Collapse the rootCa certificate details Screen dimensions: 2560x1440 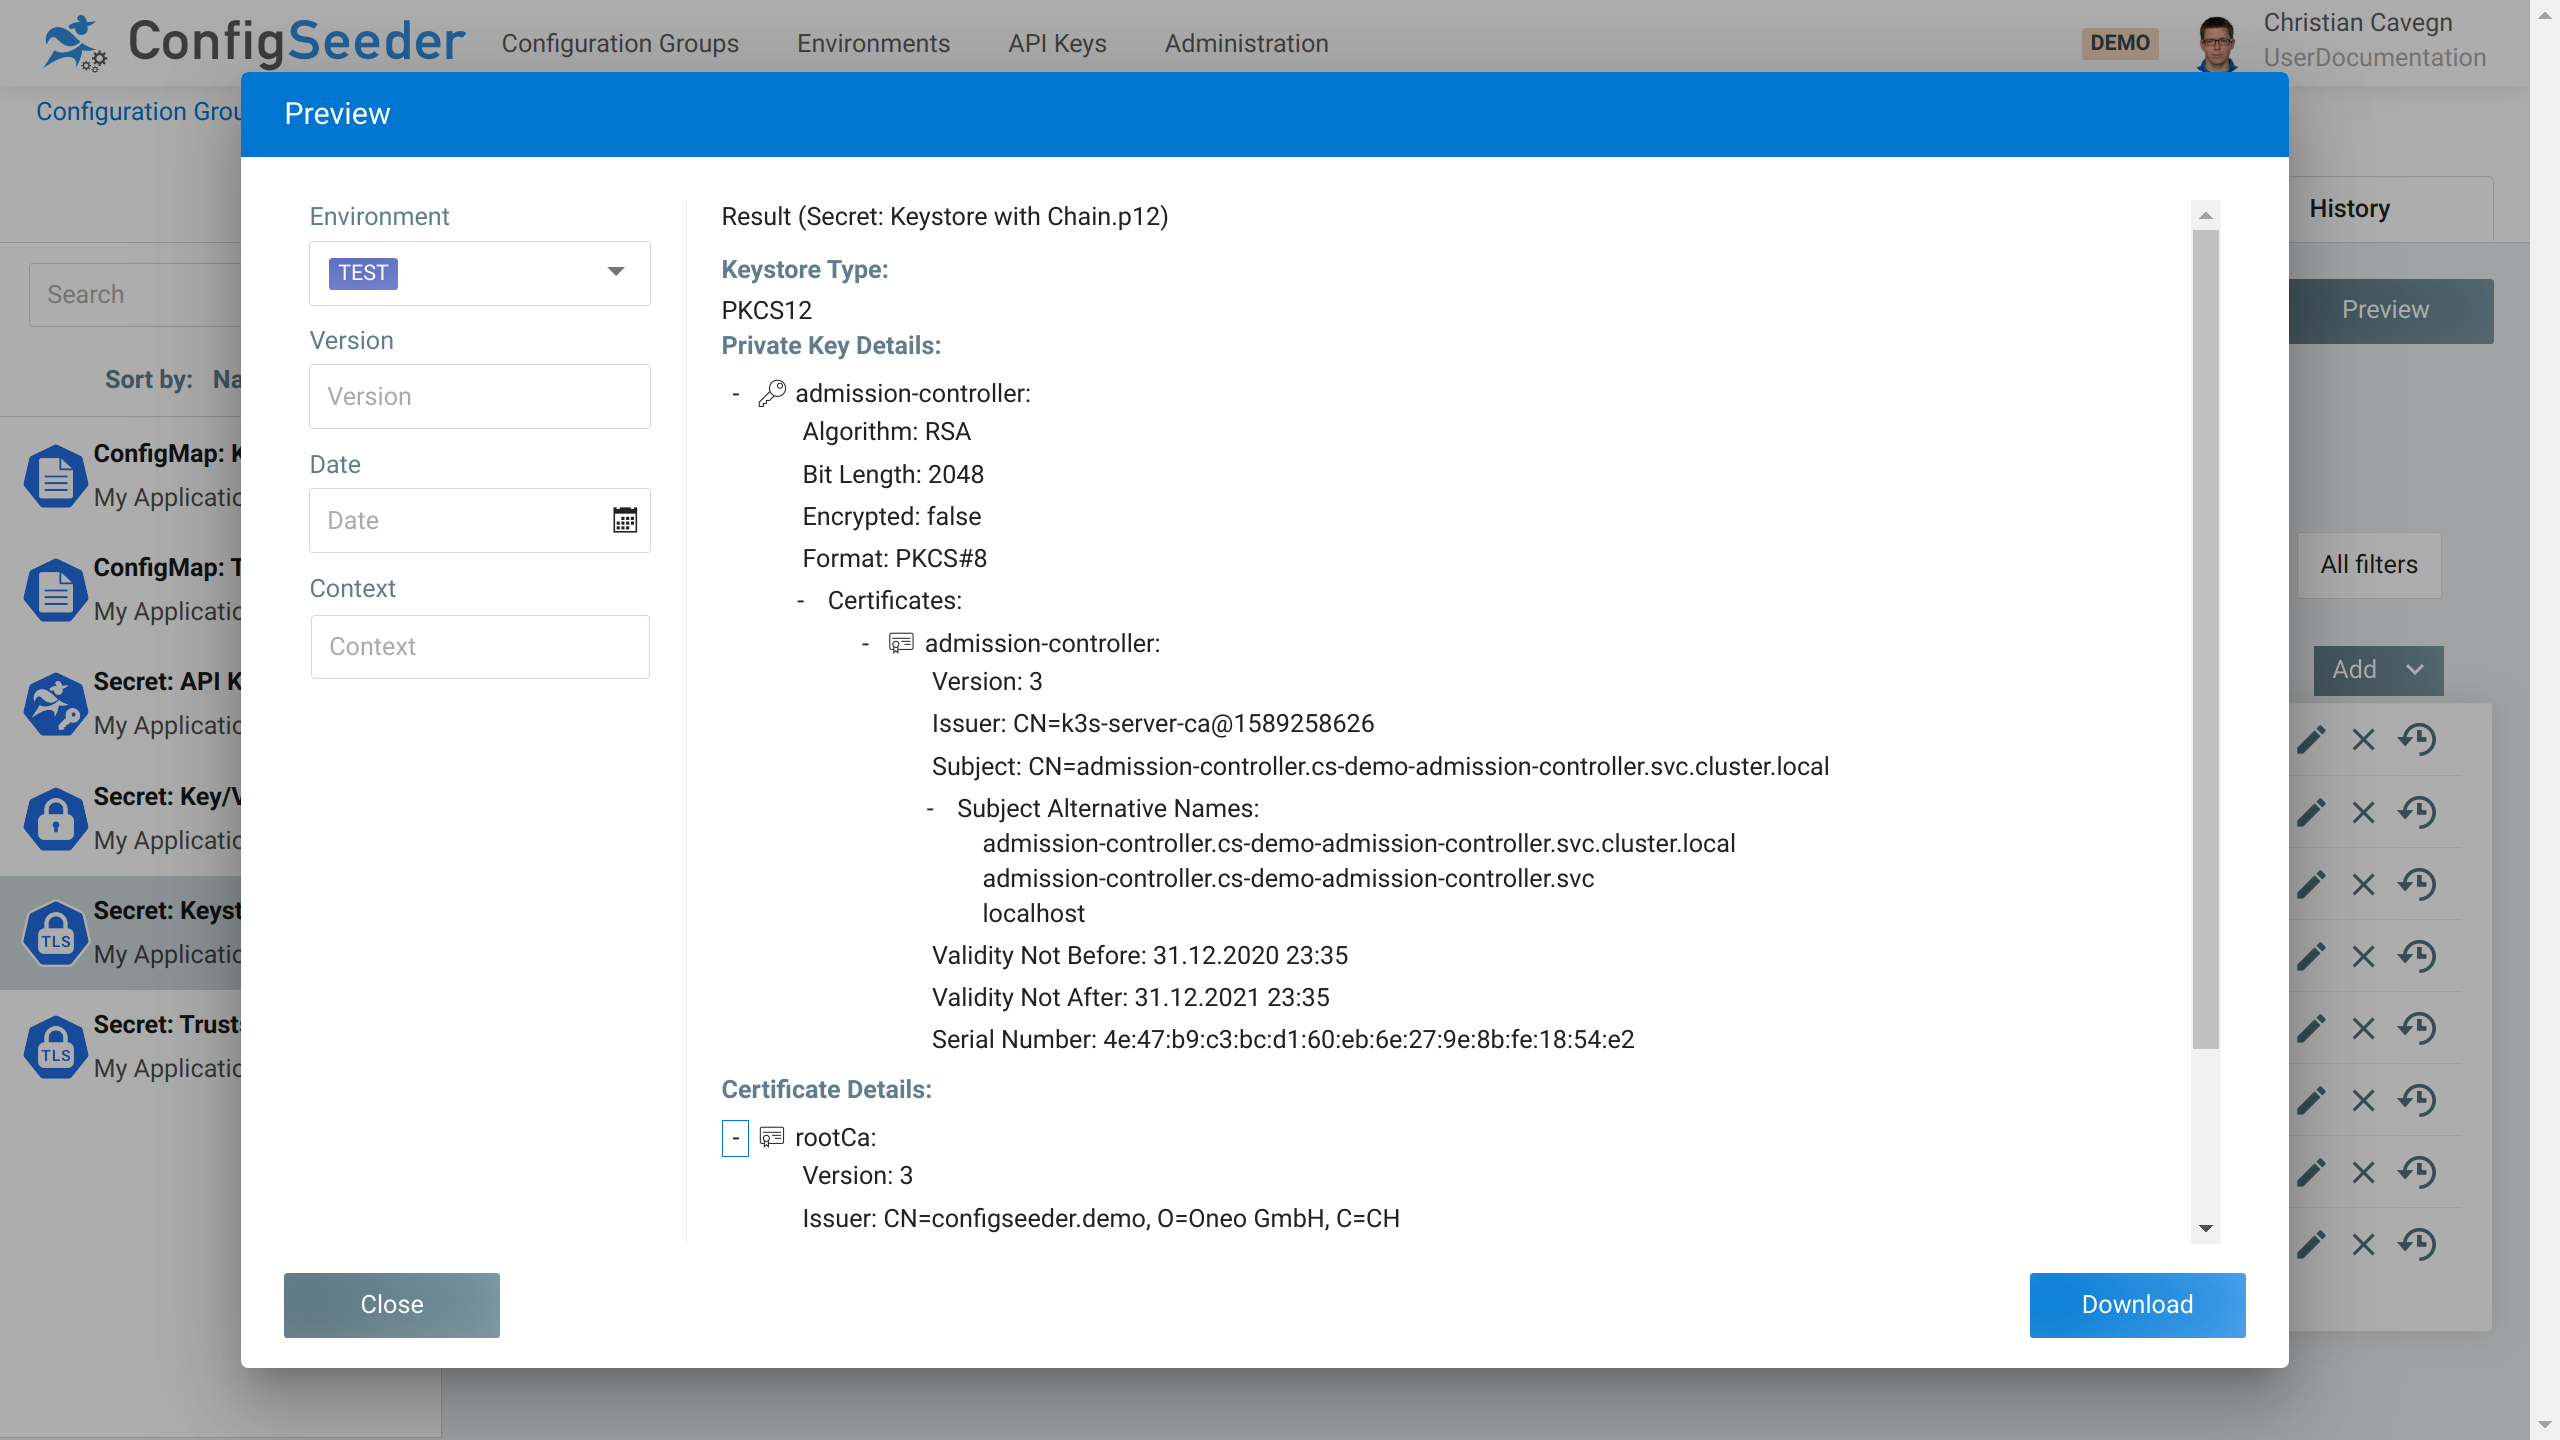tap(735, 1138)
